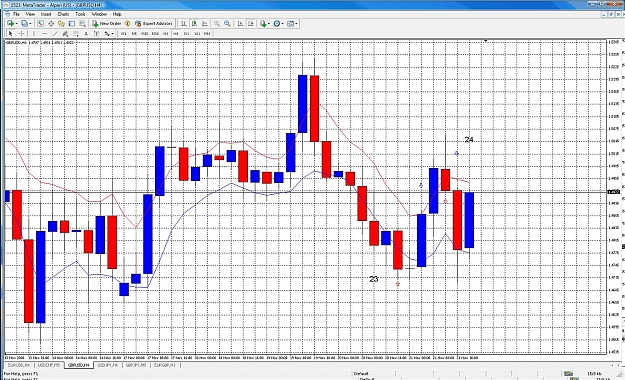Image resolution: width=625 pixels, height=380 pixels.
Task: Select the Cursor arrow tool
Action: pos(11,33)
